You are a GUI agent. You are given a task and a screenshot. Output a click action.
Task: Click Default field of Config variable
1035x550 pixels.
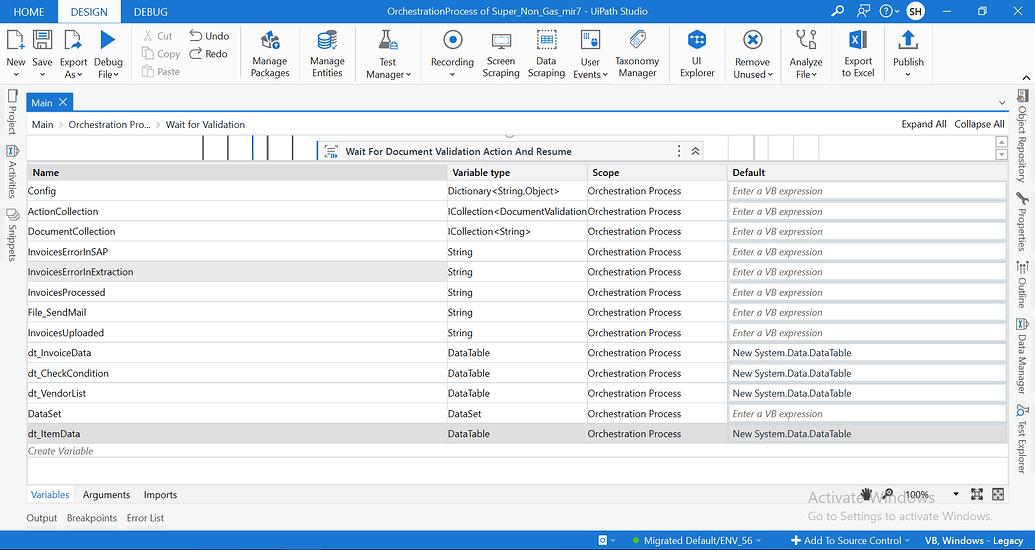[x=866, y=191]
